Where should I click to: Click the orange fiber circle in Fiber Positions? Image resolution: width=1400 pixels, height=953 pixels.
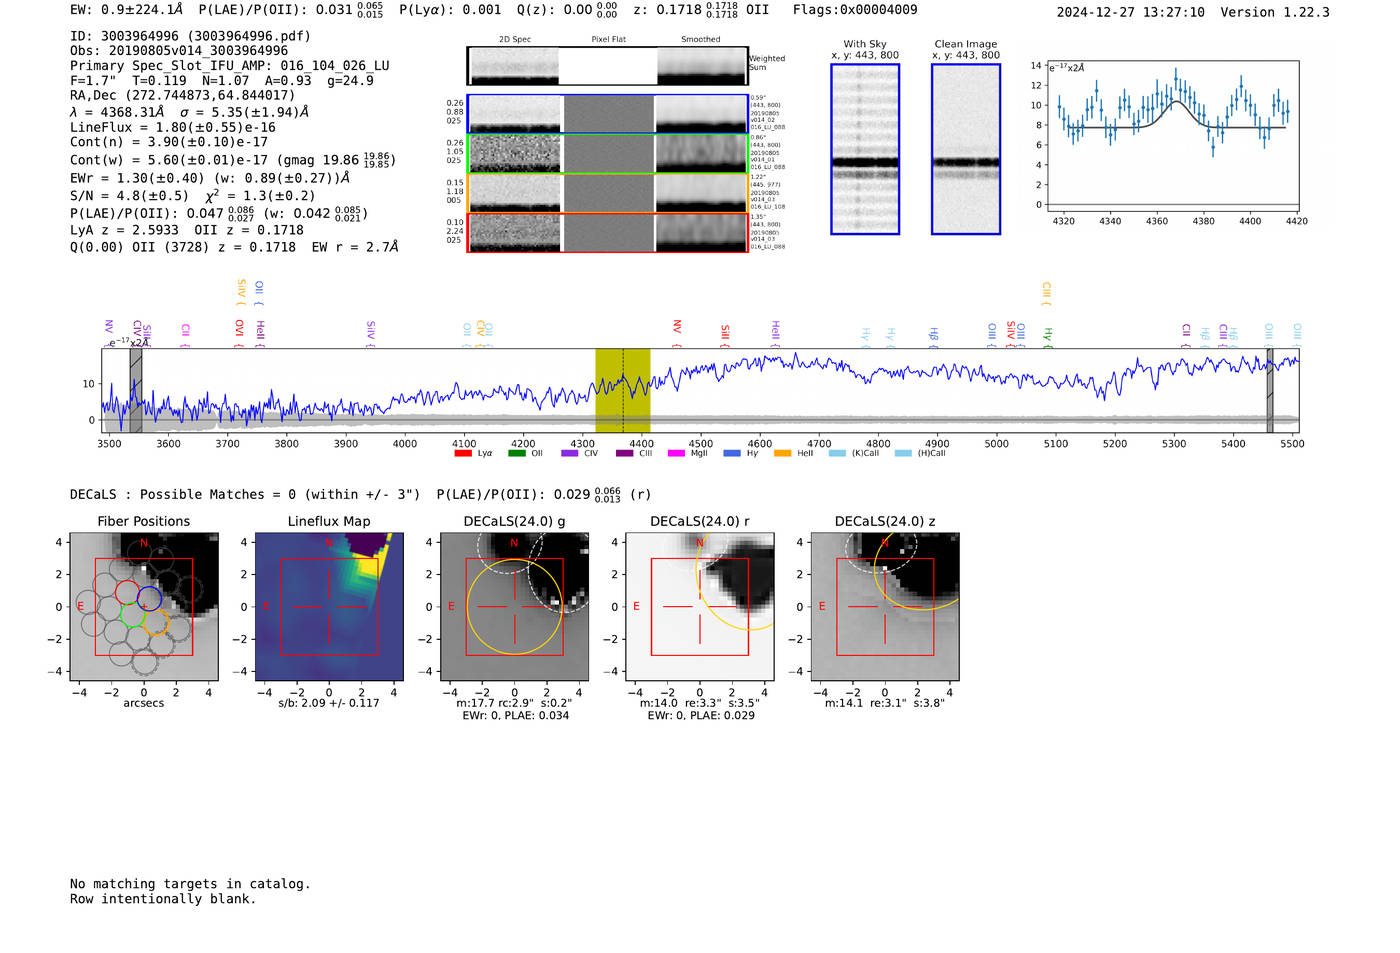[156, 622]
